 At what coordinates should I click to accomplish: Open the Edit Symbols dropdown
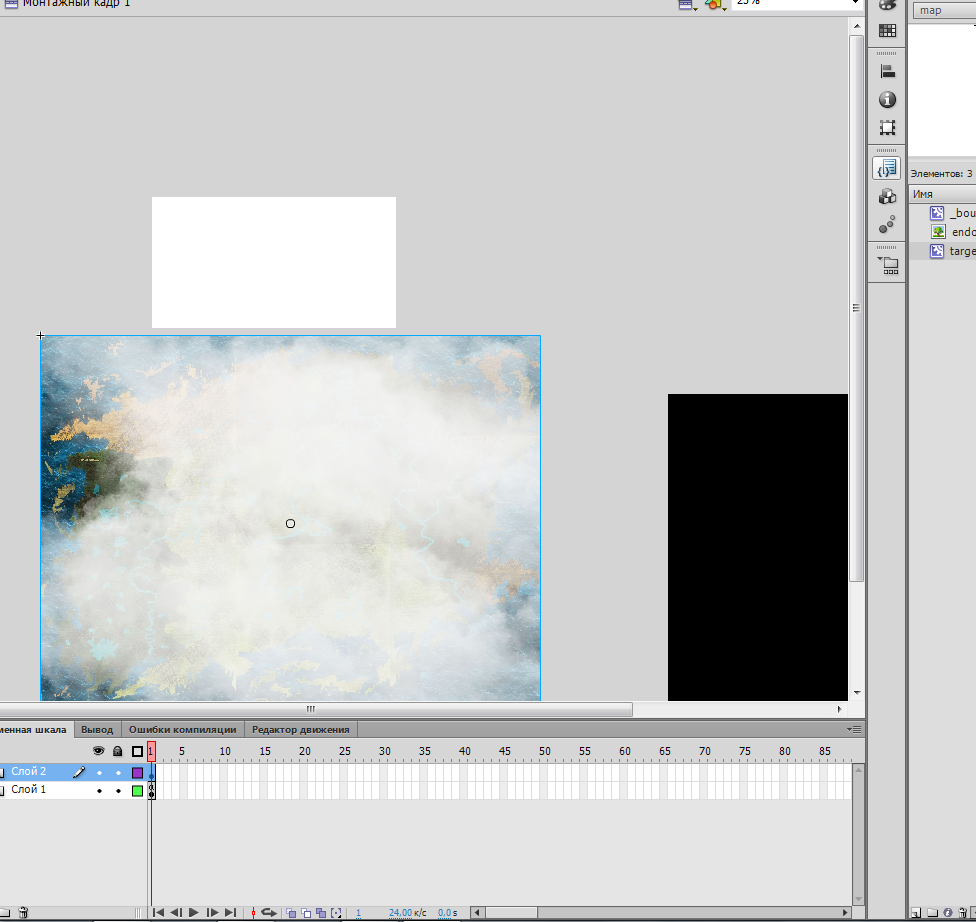pos(716,4)
